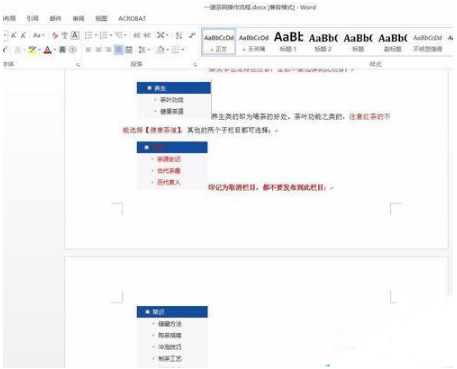Toggle the highlighted Justify alignment

tap(119, 50)
